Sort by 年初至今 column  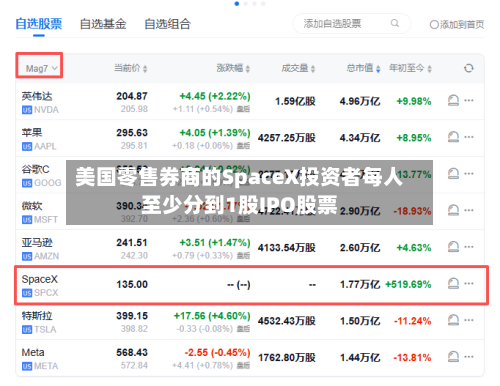[410, 68]
